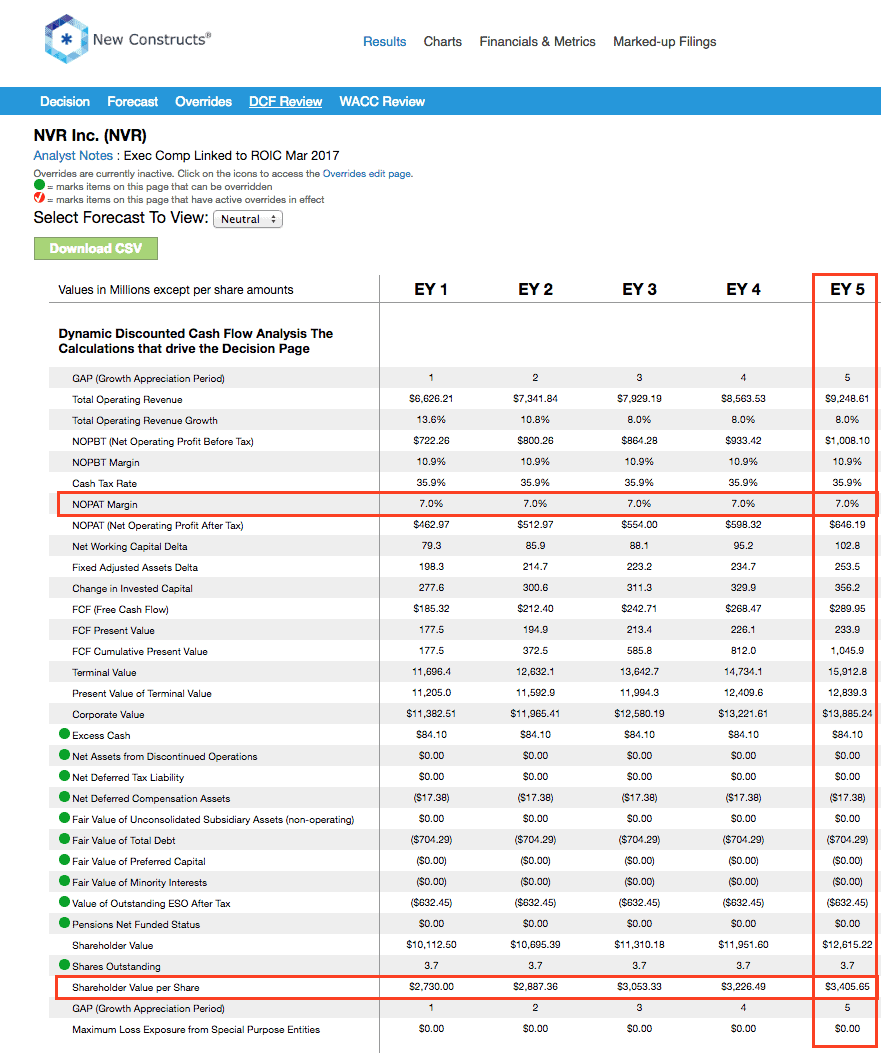This screenshot has width=881, height=1053.
Task: Open the Results tab
Action: point(384,42)
